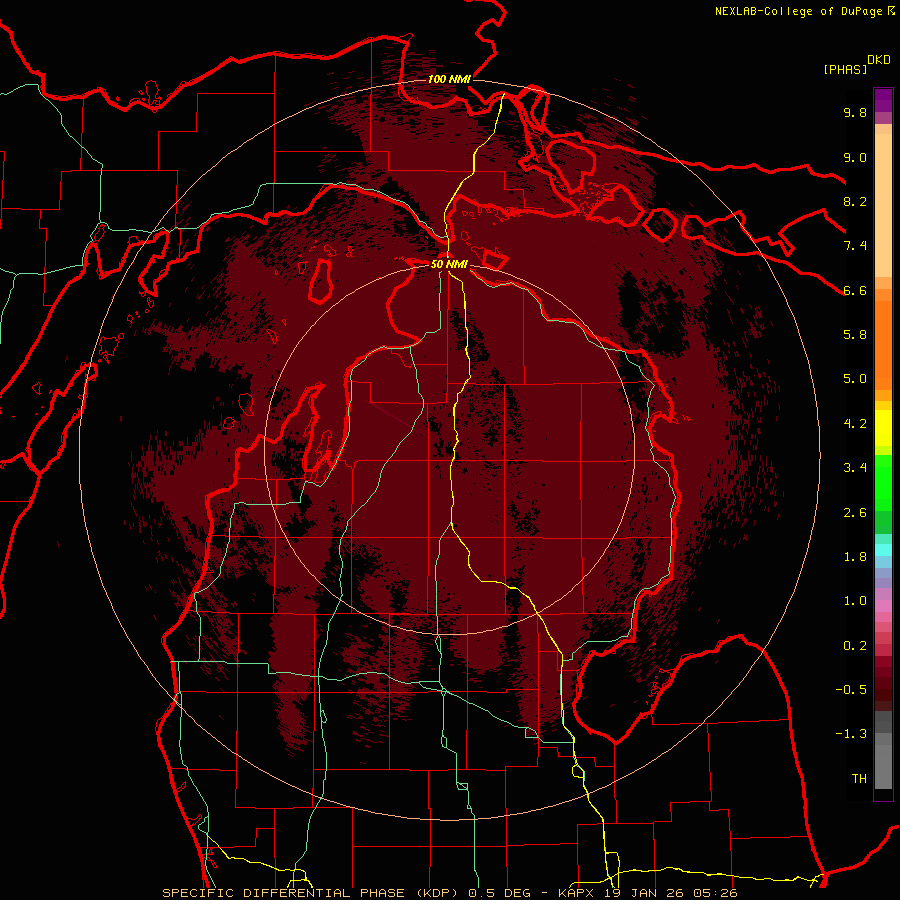The height and width of the screenshot is (900, 900).
Task: Select the 4.2 scale label
Action: click(x=855, y=424)
